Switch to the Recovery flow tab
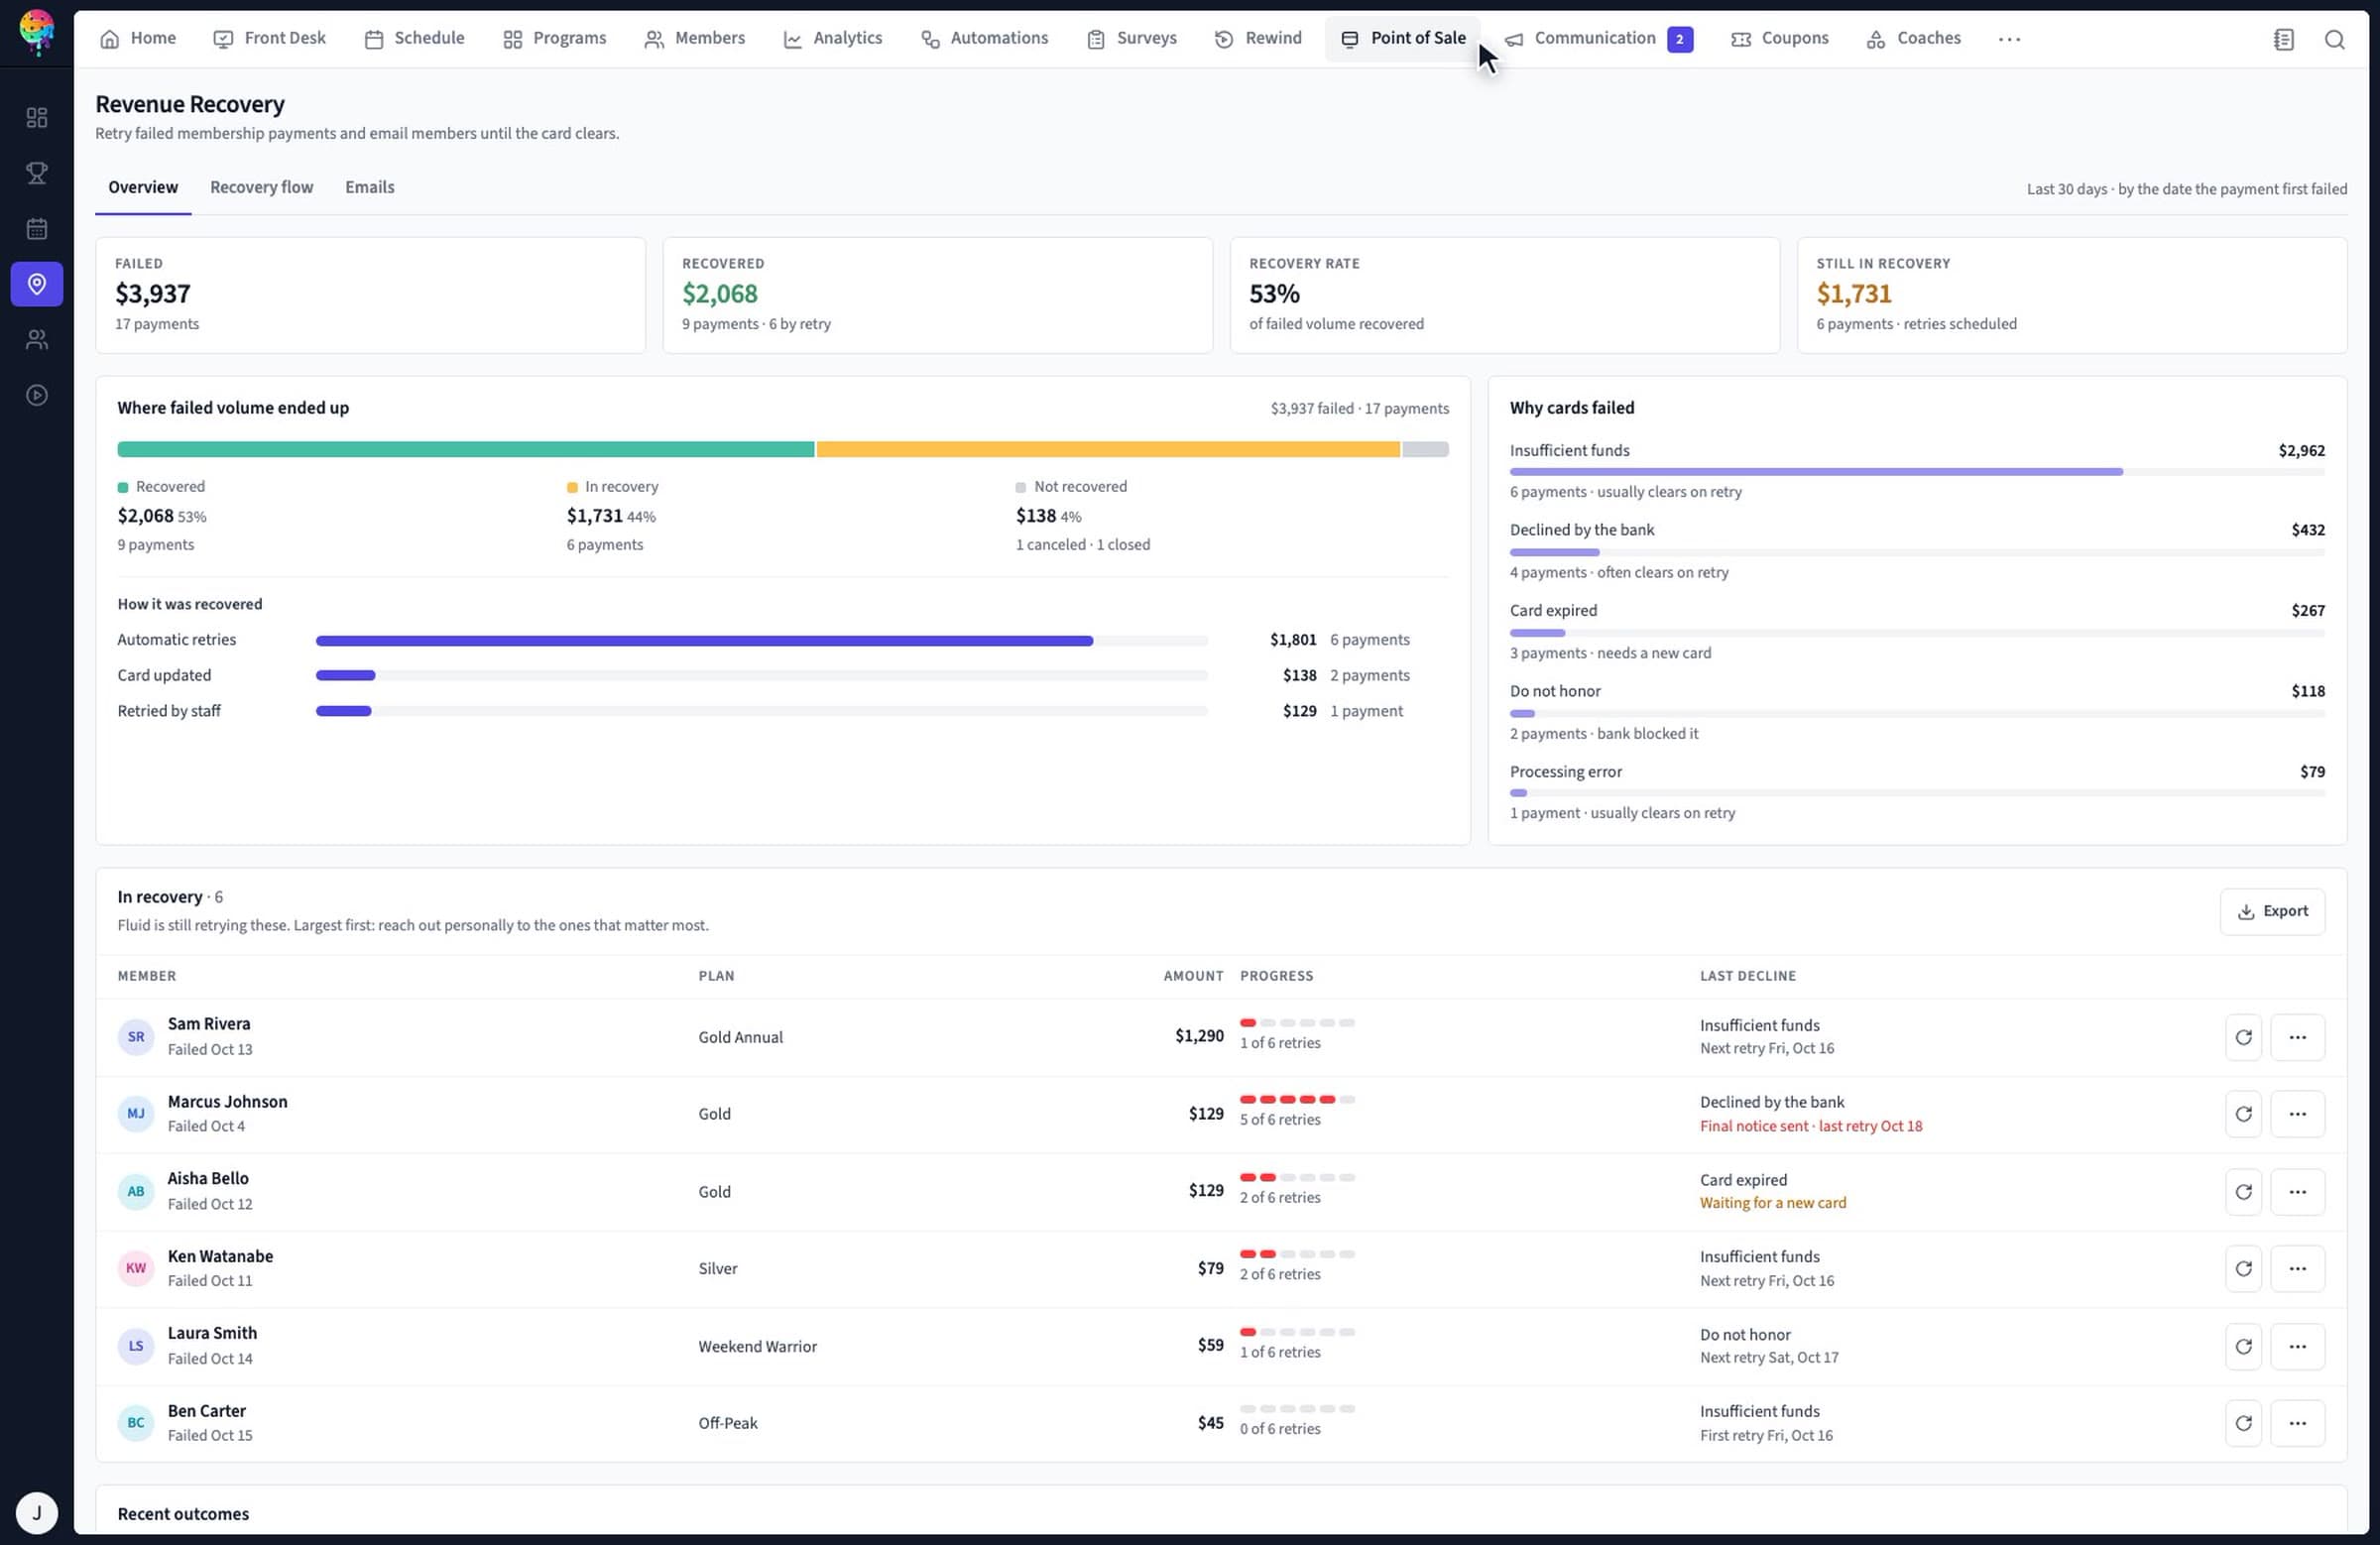 (261, 187)
